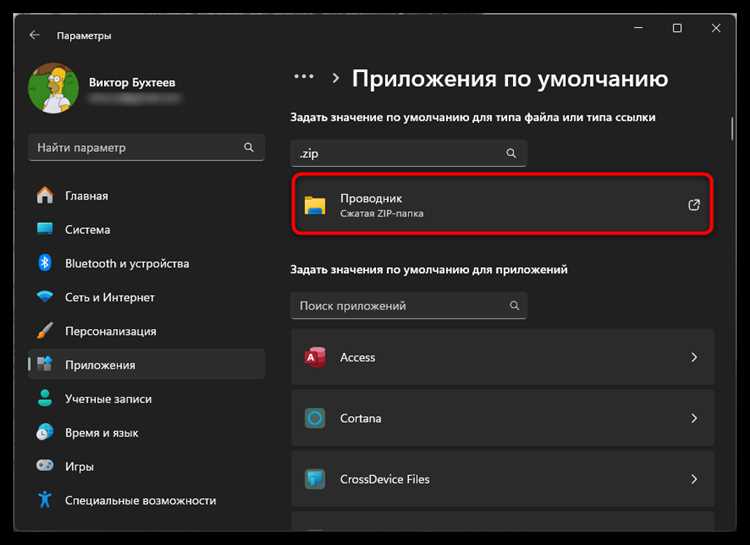Click the magnifier in Найти параметр box

click(249, 147)
